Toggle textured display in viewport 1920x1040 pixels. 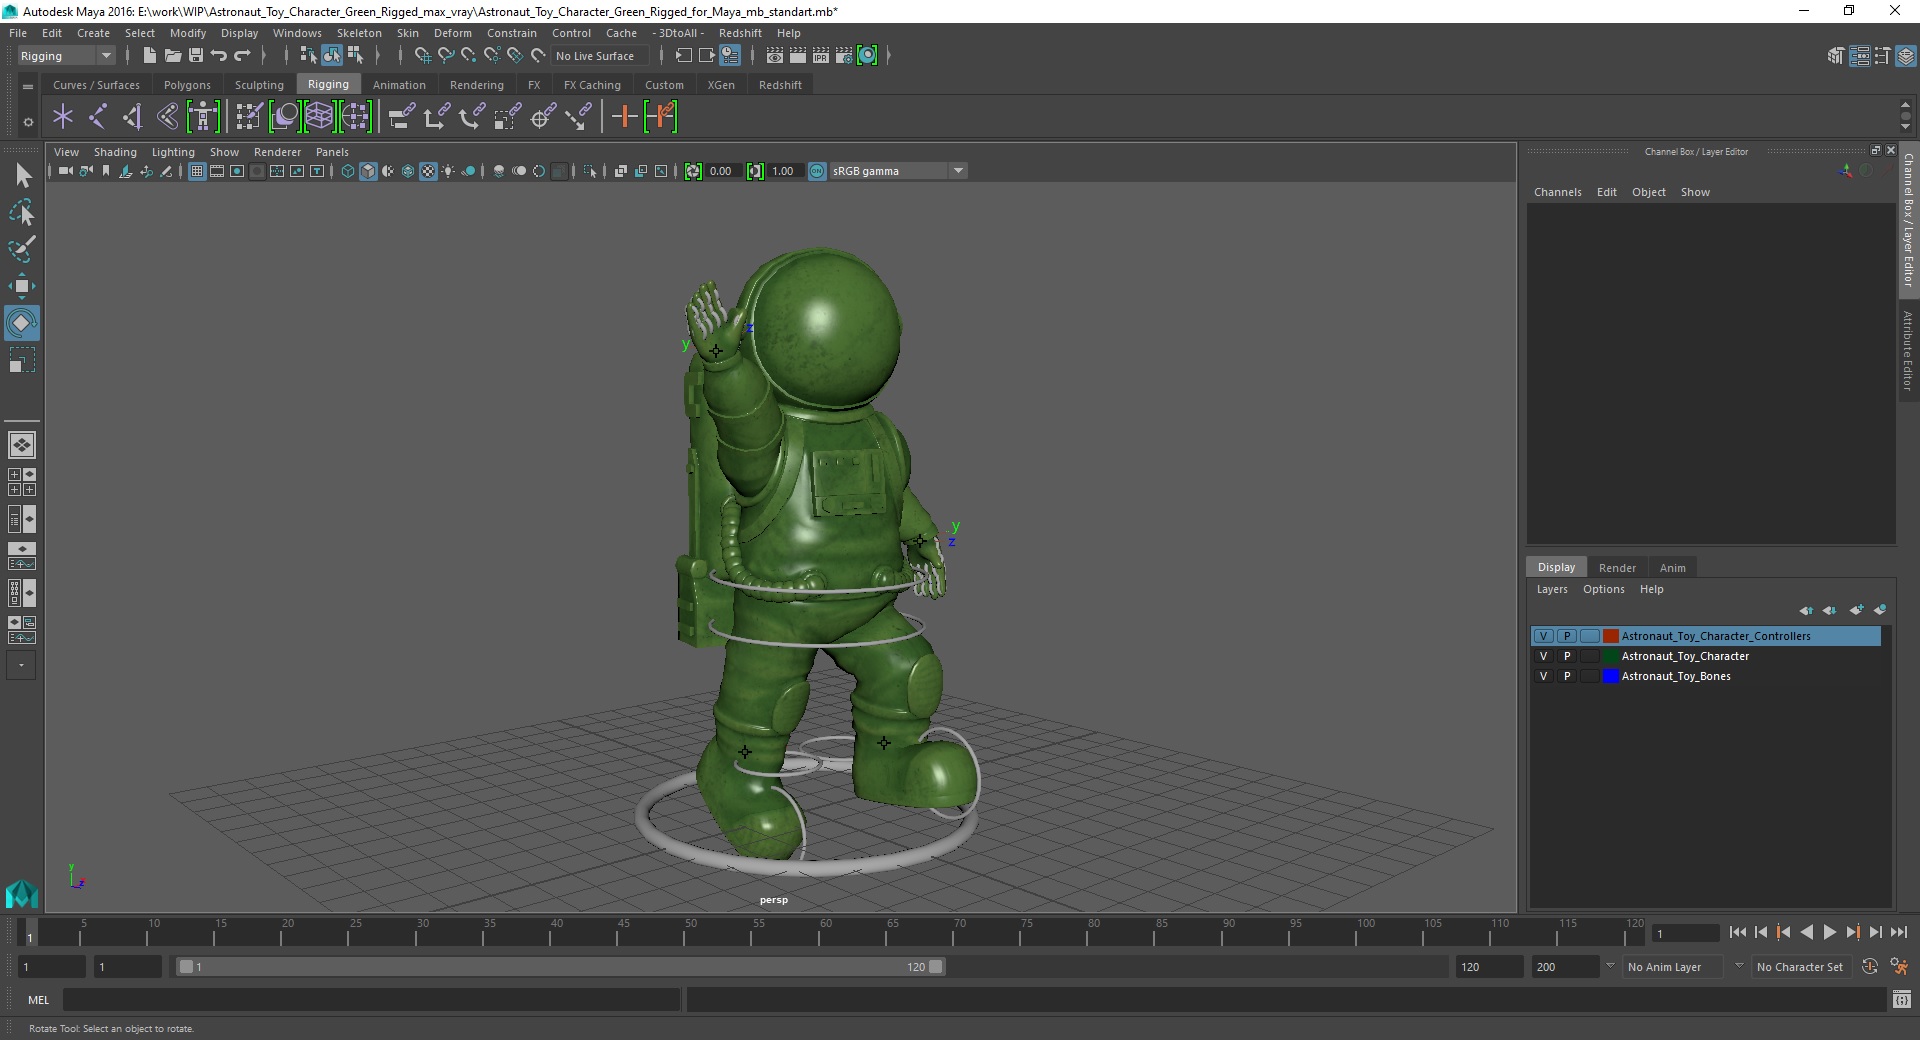pos(428,171)
